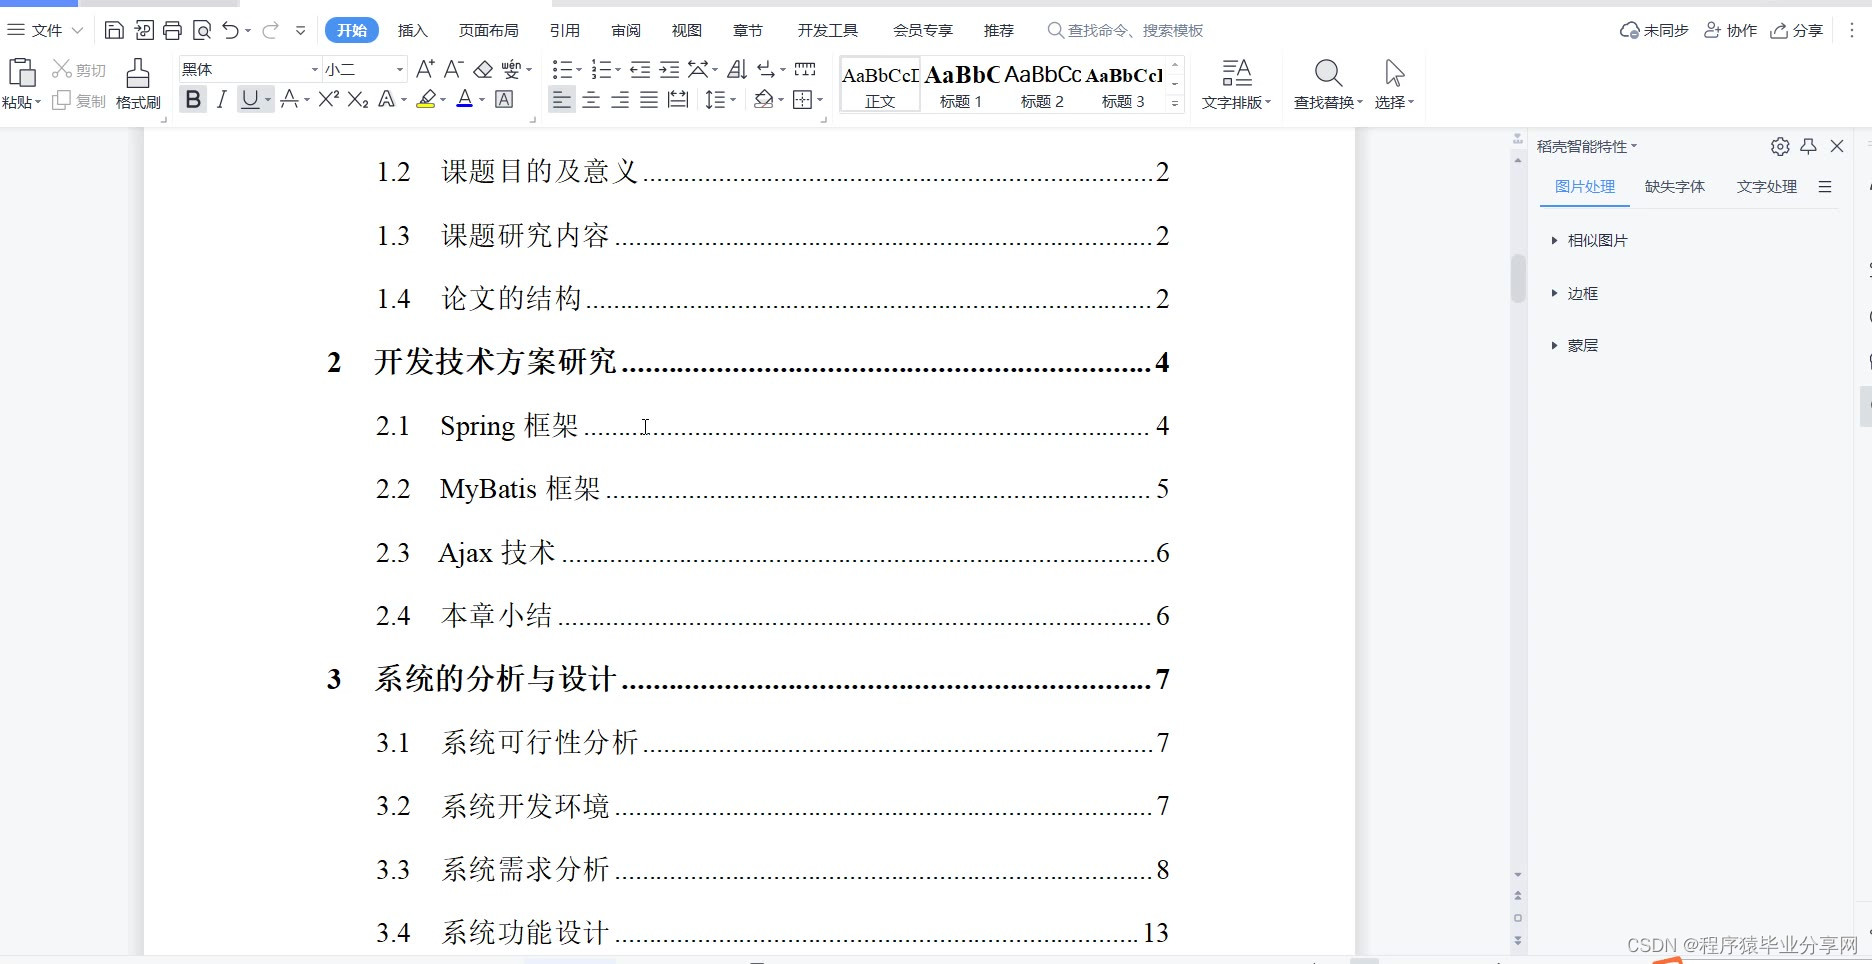Undo the last action

[x=230, y=31]
